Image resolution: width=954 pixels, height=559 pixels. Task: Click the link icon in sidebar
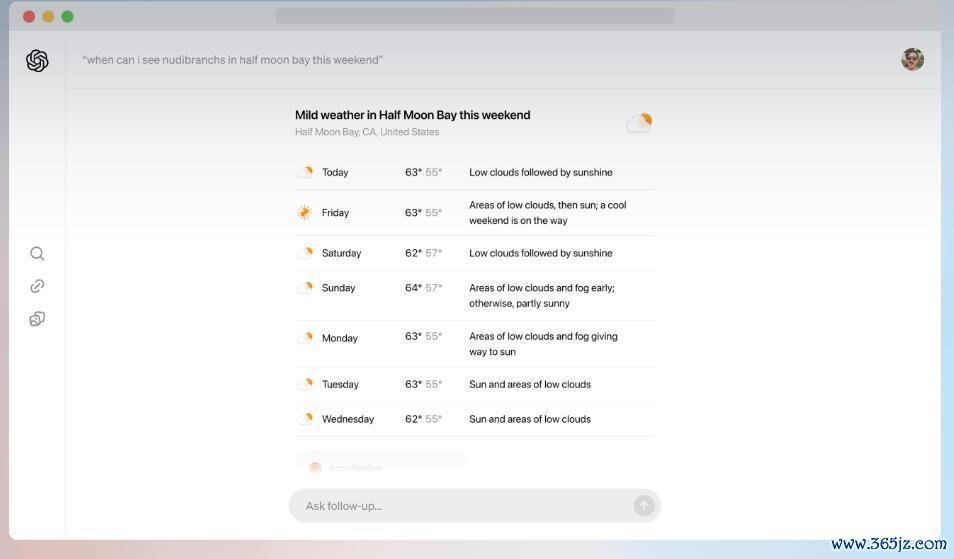(37, 286)
